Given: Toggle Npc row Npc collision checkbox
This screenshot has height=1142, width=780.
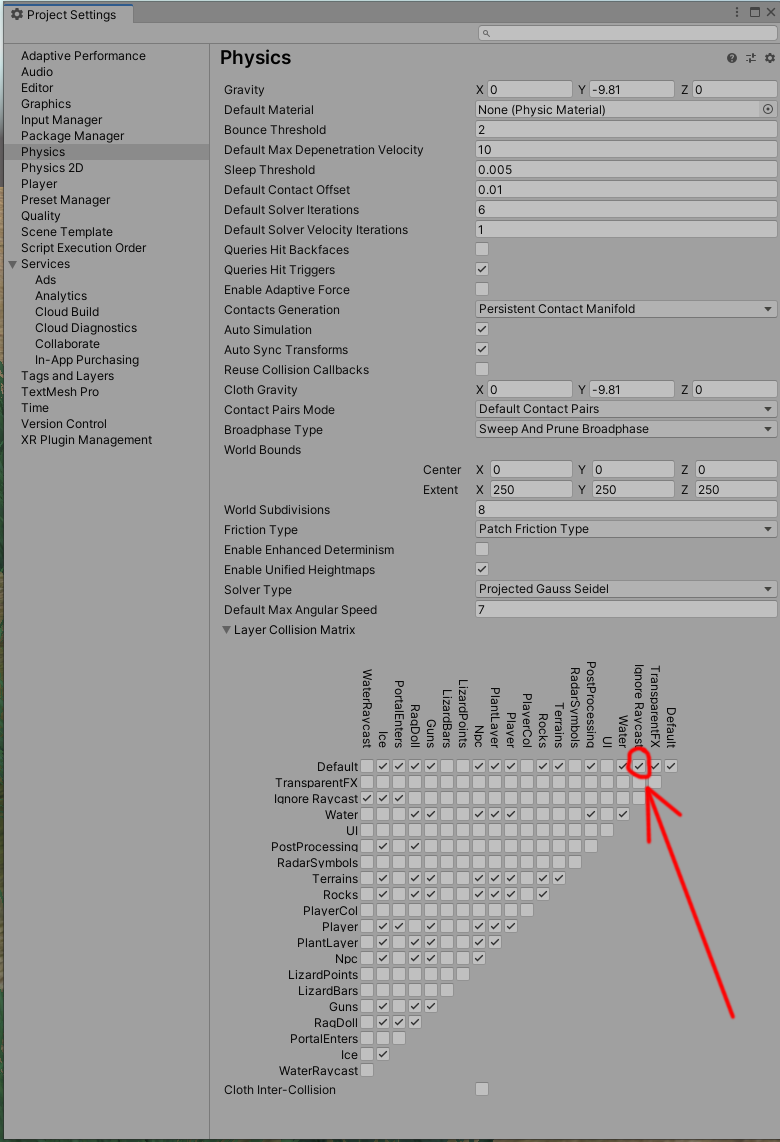Looking at the screenshot, I should 479,958.
